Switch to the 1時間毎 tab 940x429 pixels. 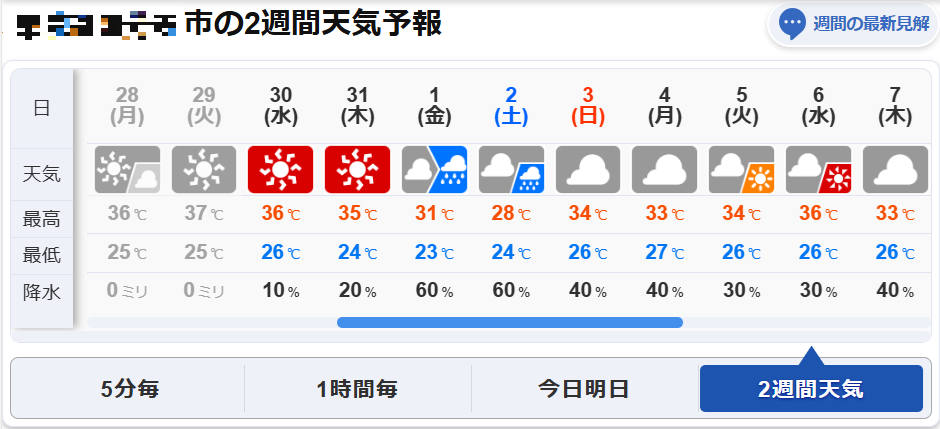pyautogui.click(x=357, y=389)
